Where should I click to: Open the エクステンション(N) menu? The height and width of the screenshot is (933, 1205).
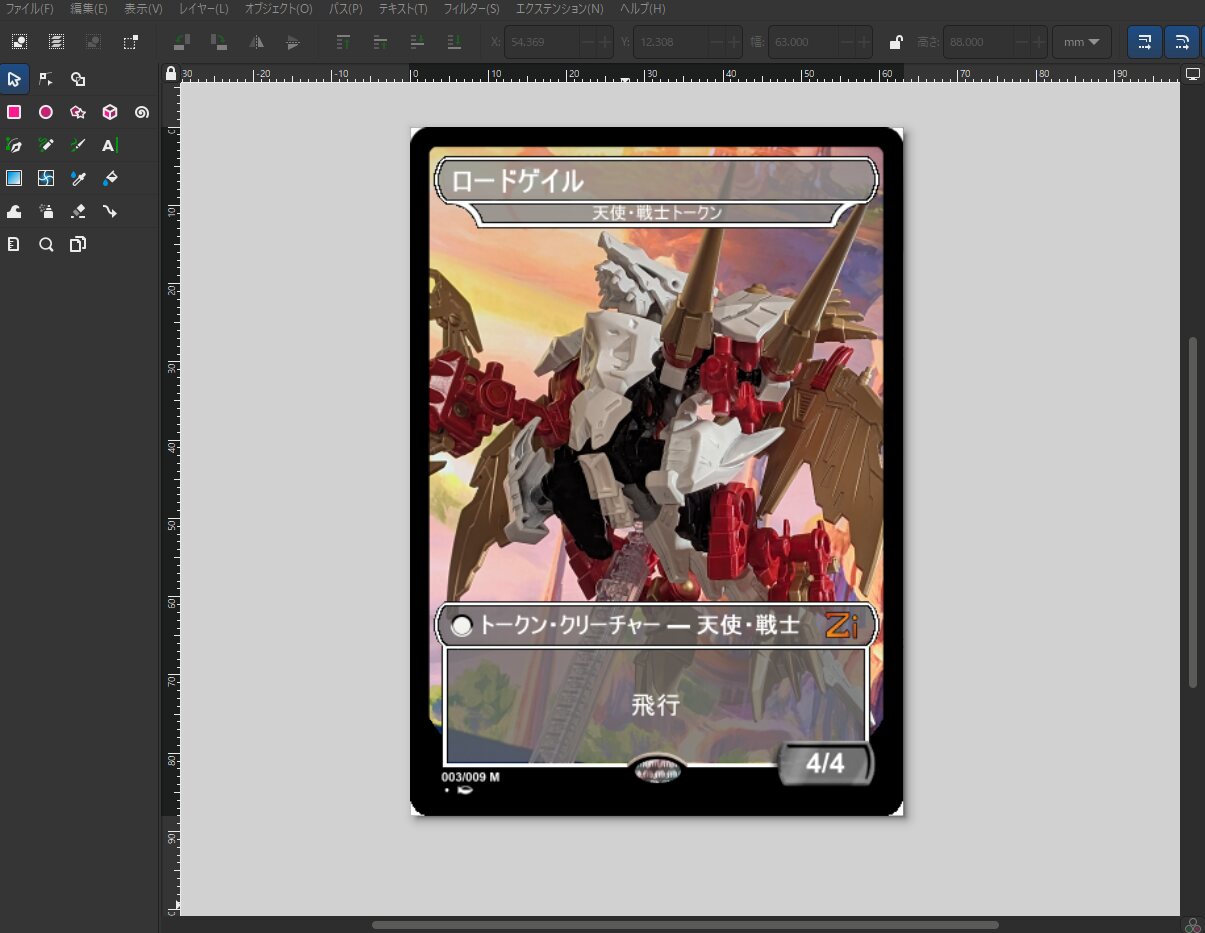559,9
